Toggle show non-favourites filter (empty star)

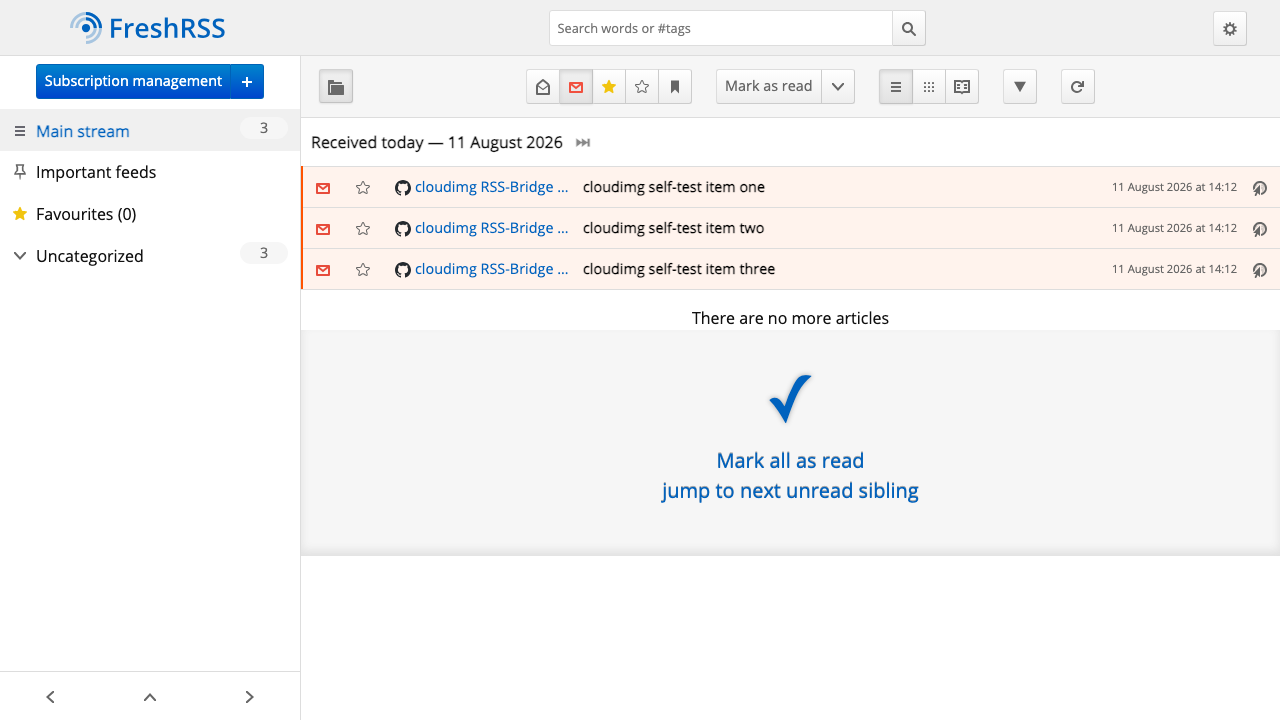(642, 87)
